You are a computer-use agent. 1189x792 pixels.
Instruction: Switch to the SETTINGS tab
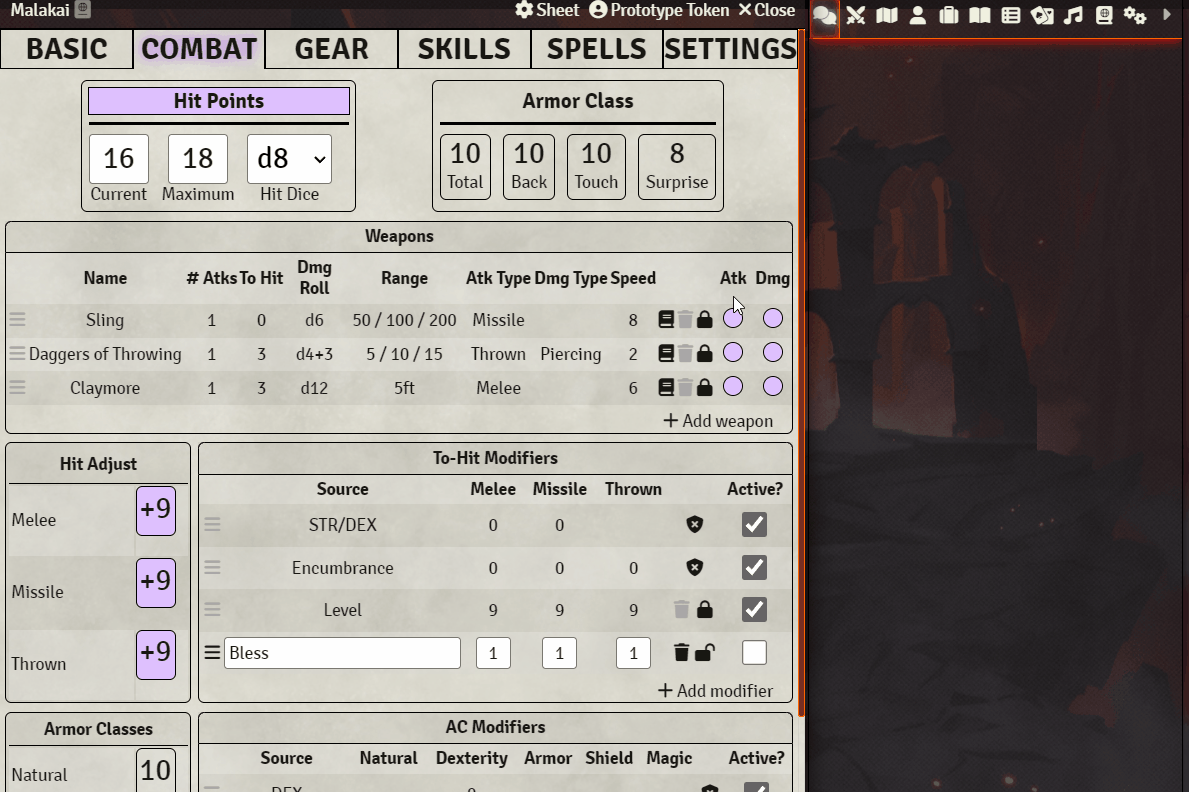730,49
